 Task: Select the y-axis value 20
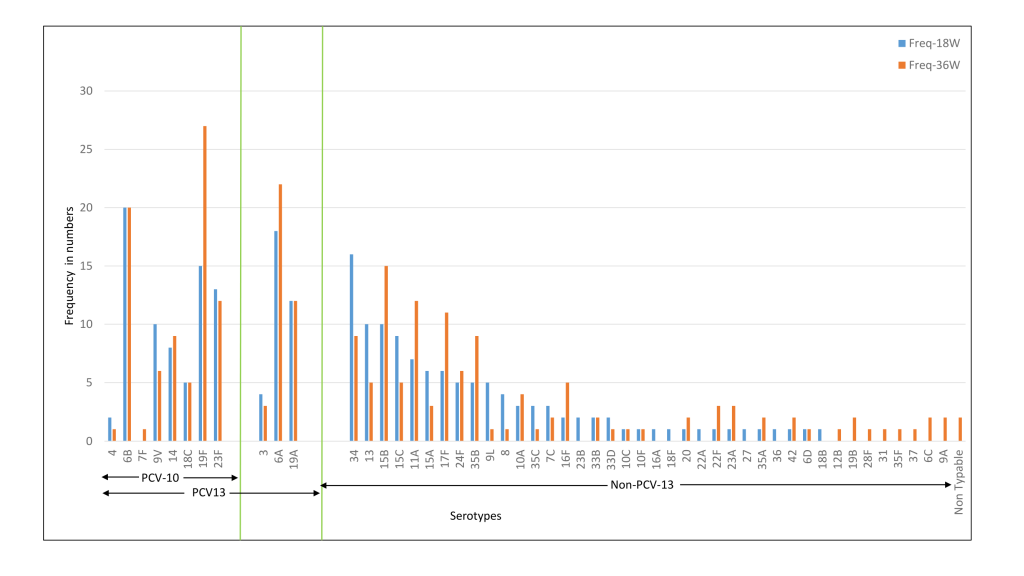(86, 208)
